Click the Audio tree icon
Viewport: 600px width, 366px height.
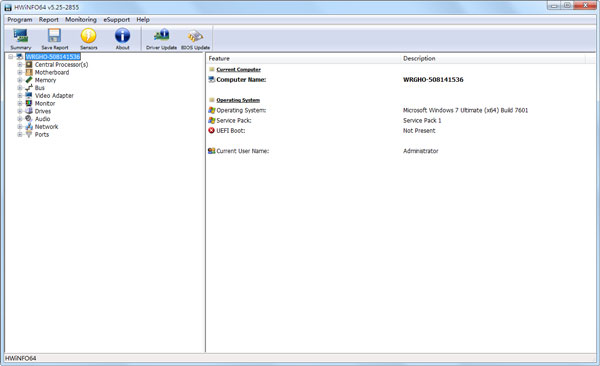29,119
